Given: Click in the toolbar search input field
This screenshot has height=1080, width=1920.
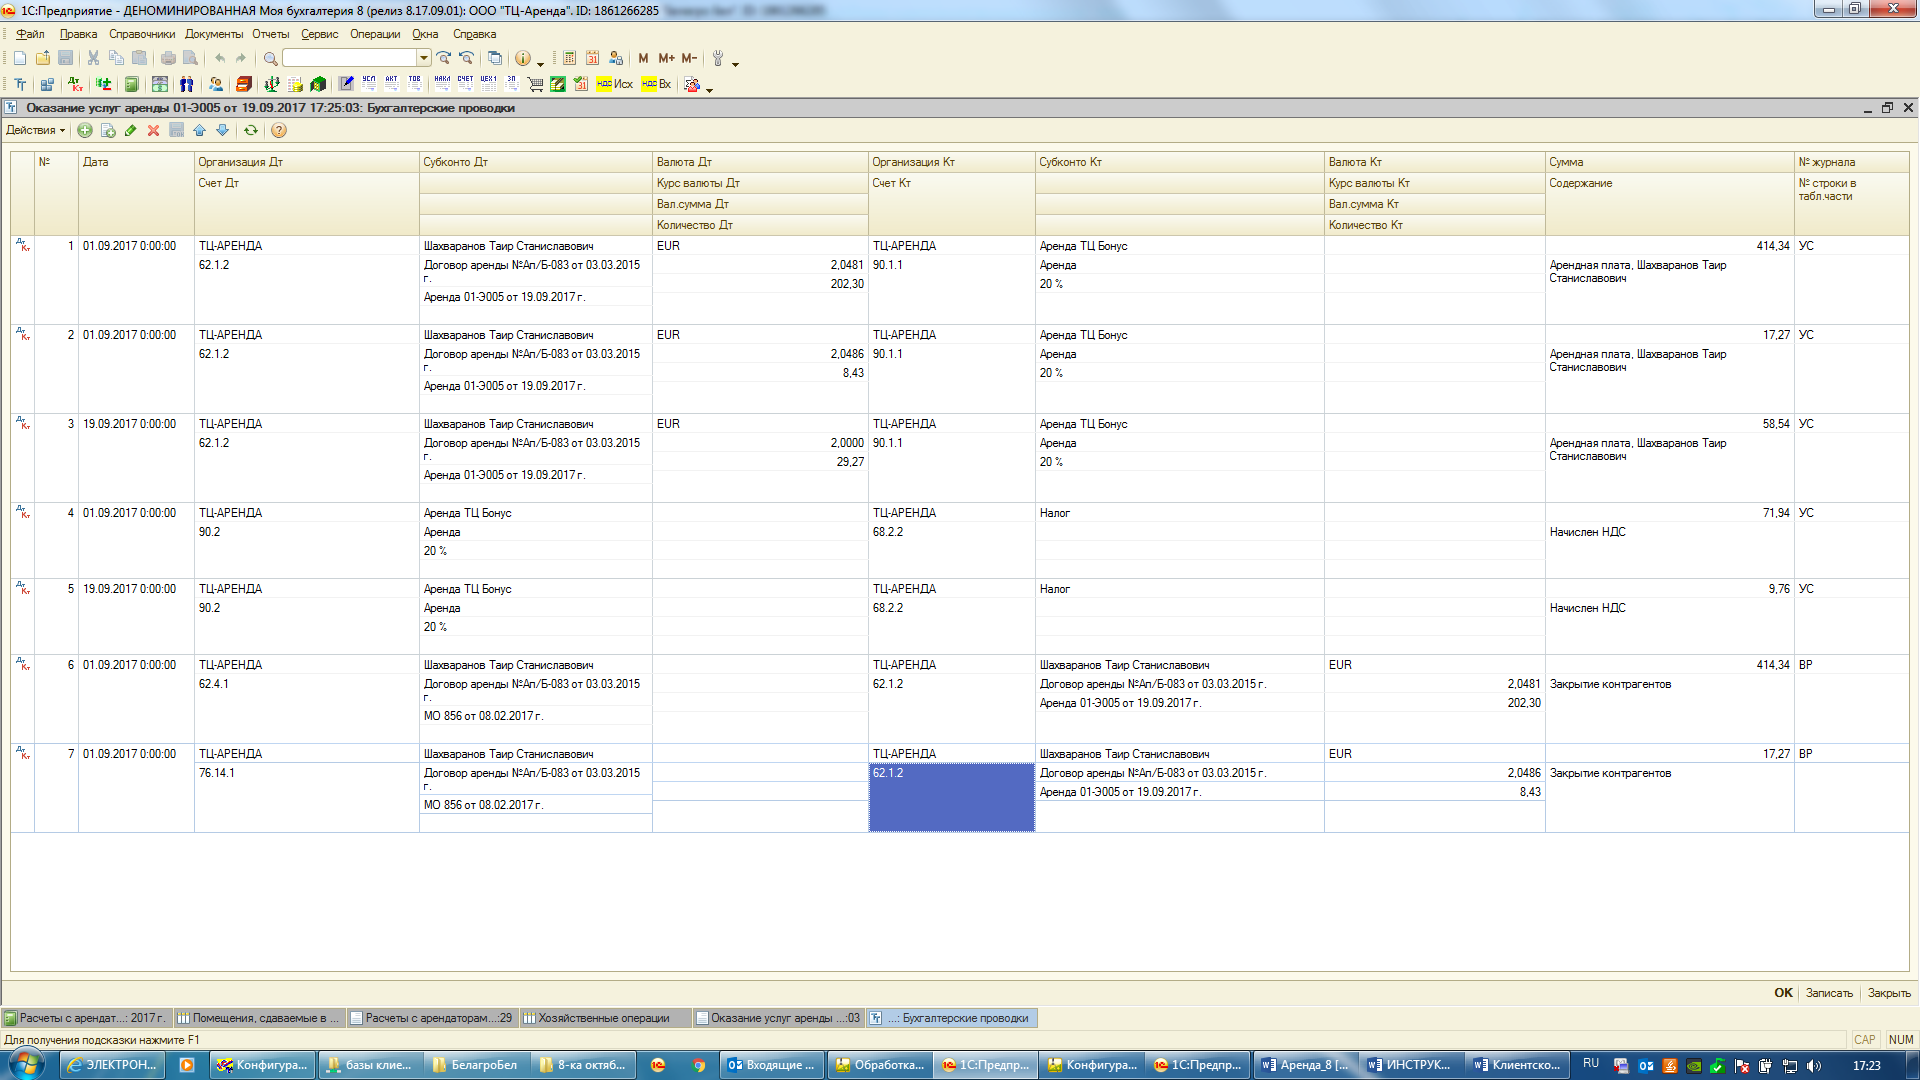Looking at the screenshot, I should (x=350, y=58).
